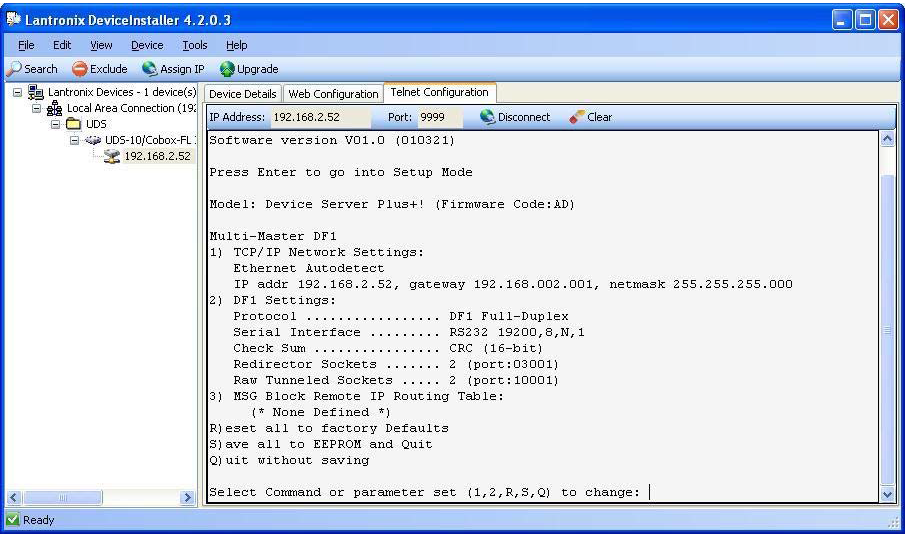905x535 pixels.
Task: Click the Clear eraser icon
Action: (x=577, y=117)
